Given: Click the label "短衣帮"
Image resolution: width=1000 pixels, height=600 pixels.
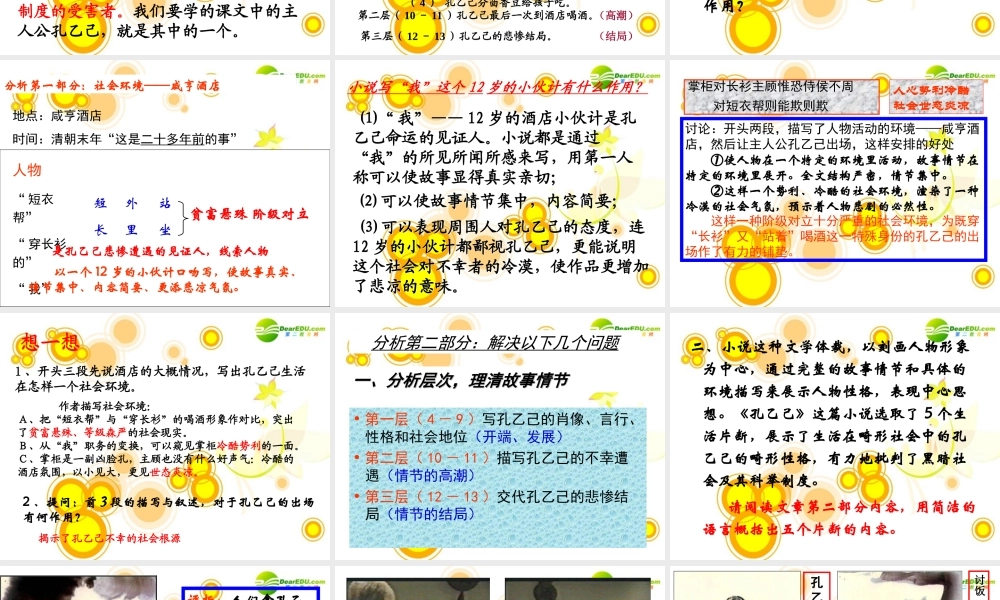Looking at the screenshot, I should pyautogui.click(x=36, y=207).
